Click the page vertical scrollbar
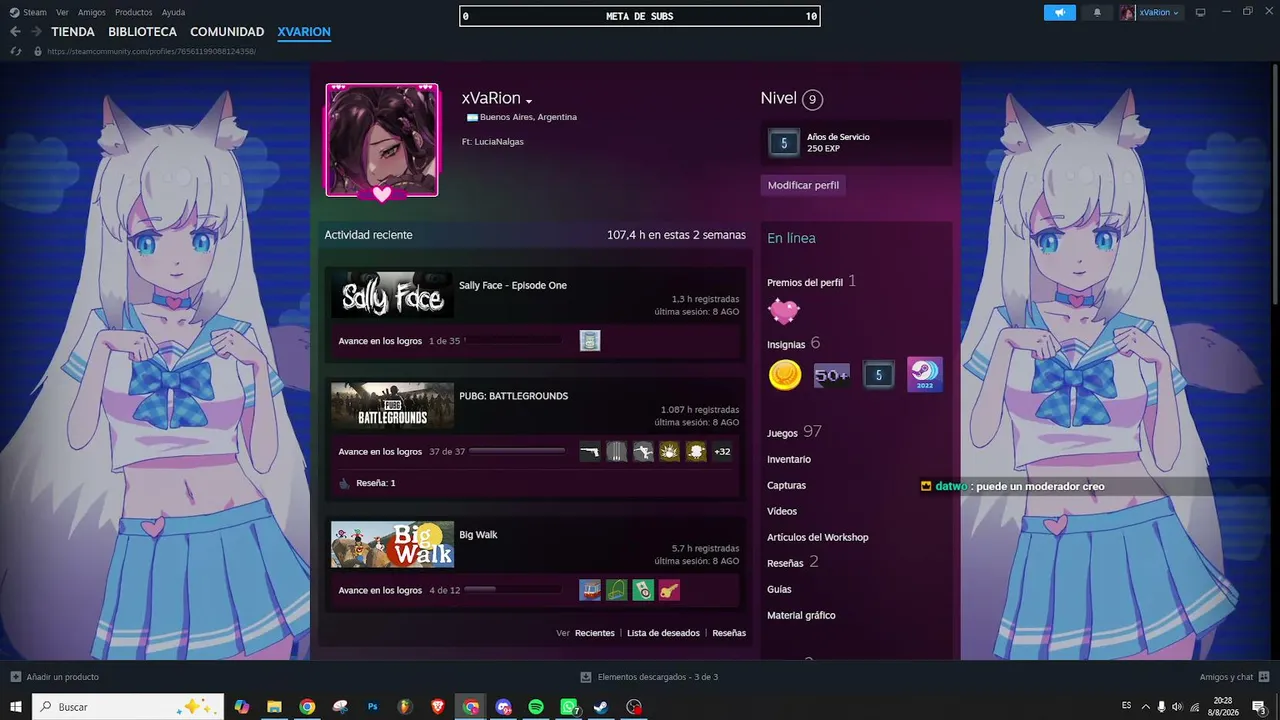The image size is (1280, 720). point(1274,185)
